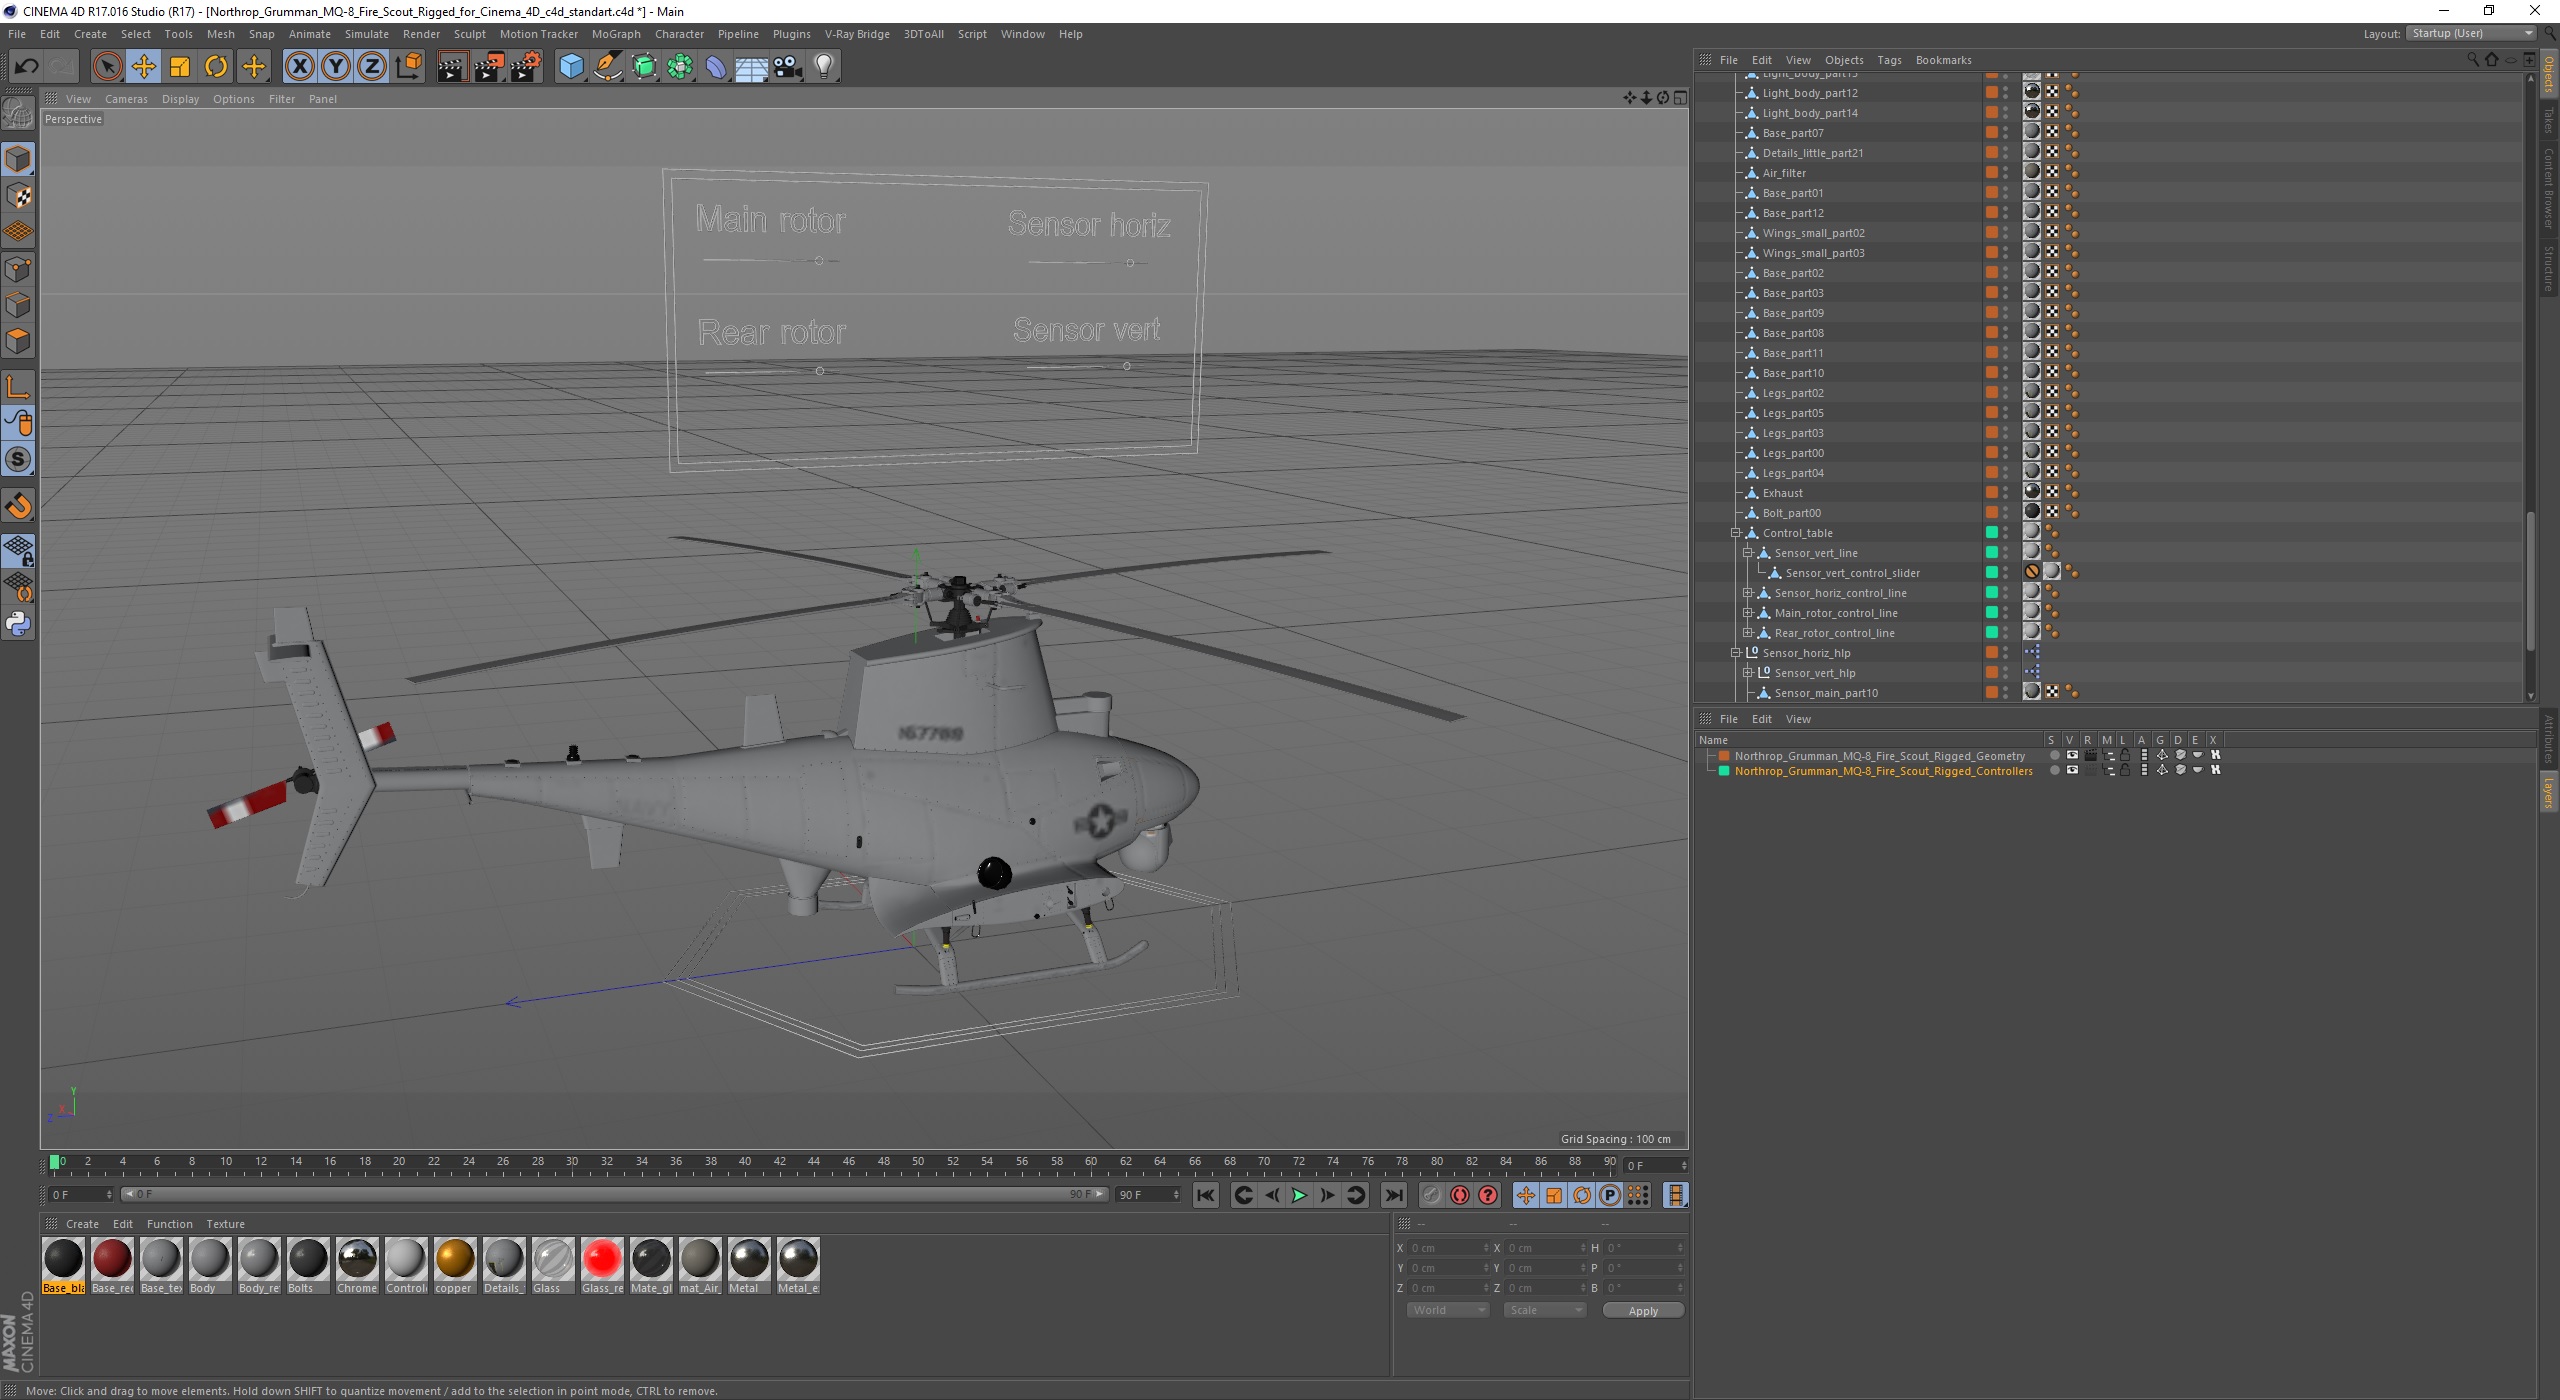Toggle parameter 'P' keyframe recording
Viewport: 2560px width, 1400px height.
(x=1610, y=1195)
